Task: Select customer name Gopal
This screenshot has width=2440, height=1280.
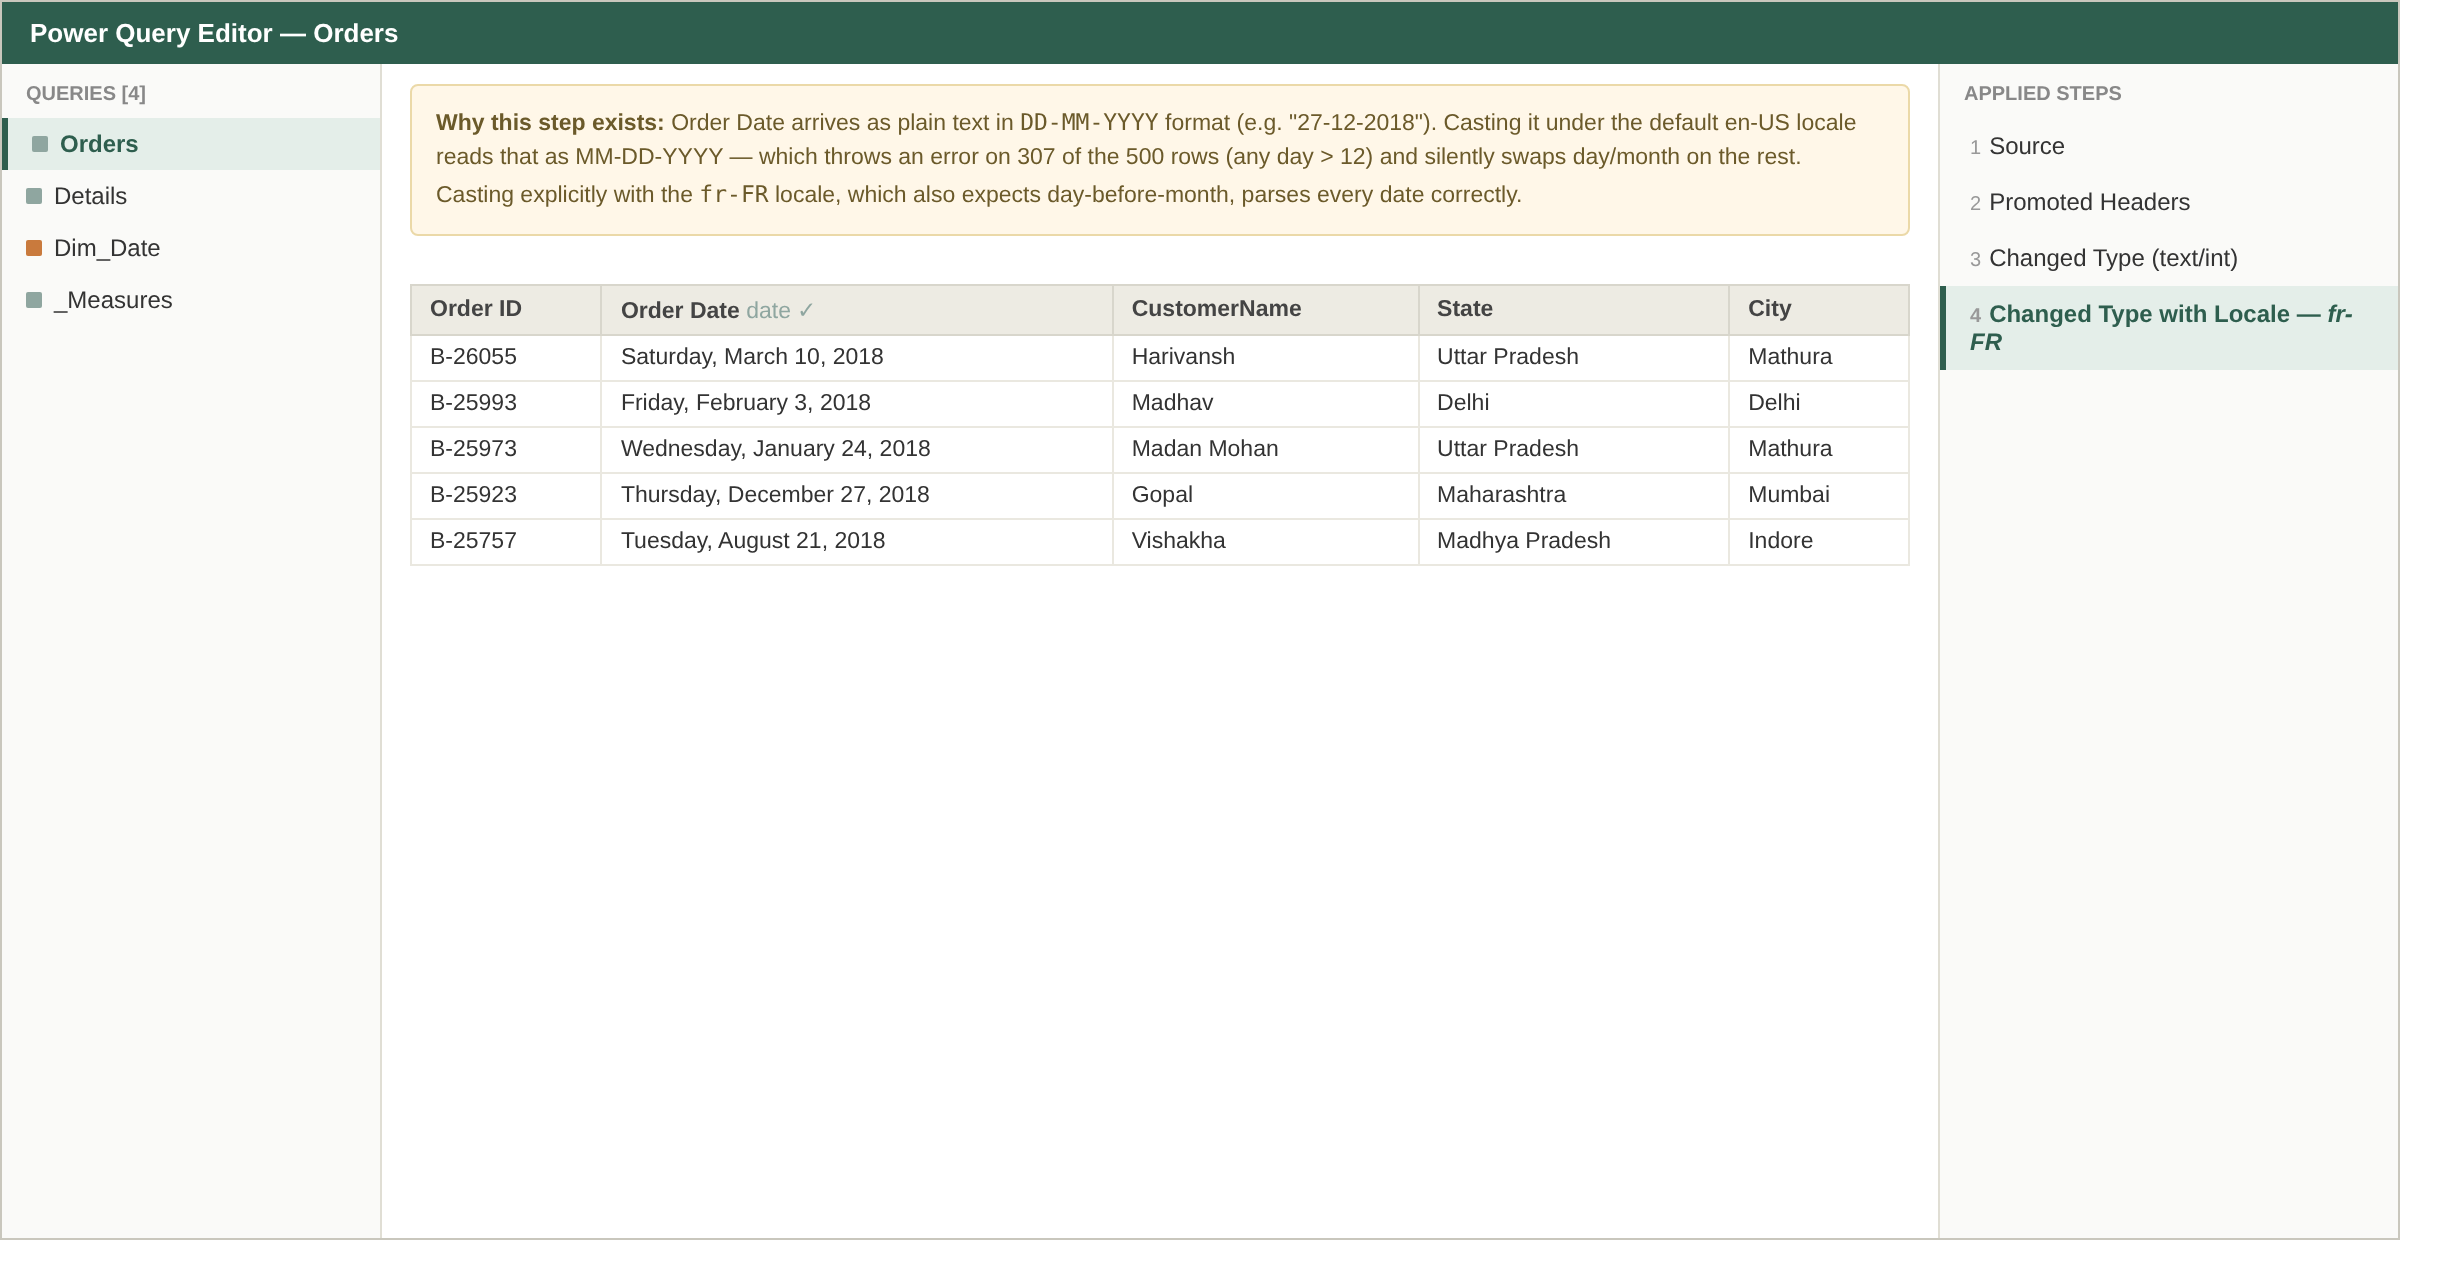Action: coord(1266,495)
